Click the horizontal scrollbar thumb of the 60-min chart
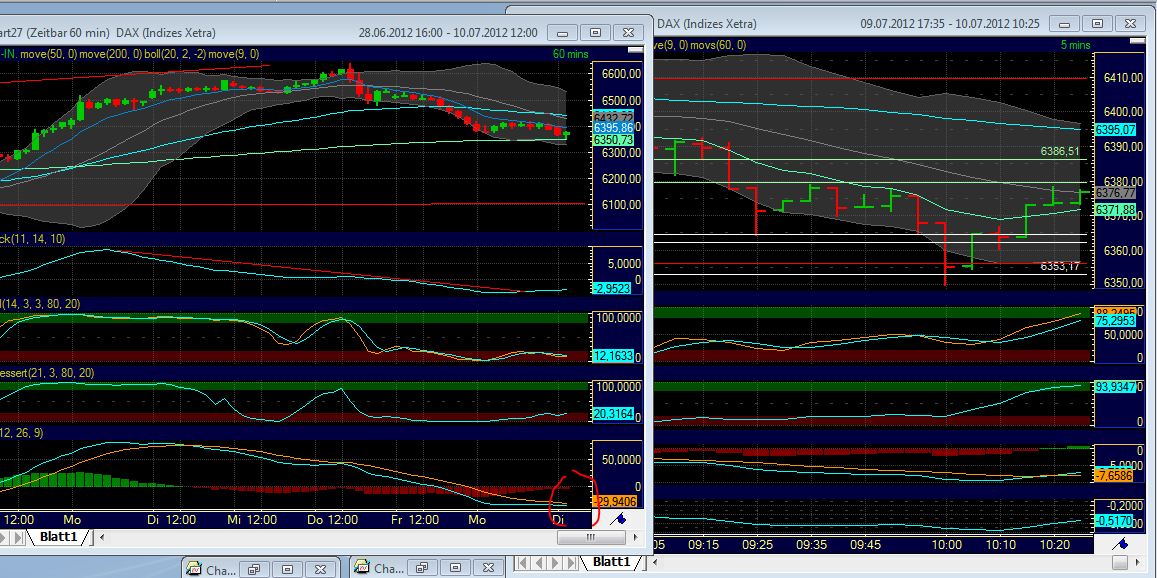Viewport: 1157px width, 578px height. (590, 537)
